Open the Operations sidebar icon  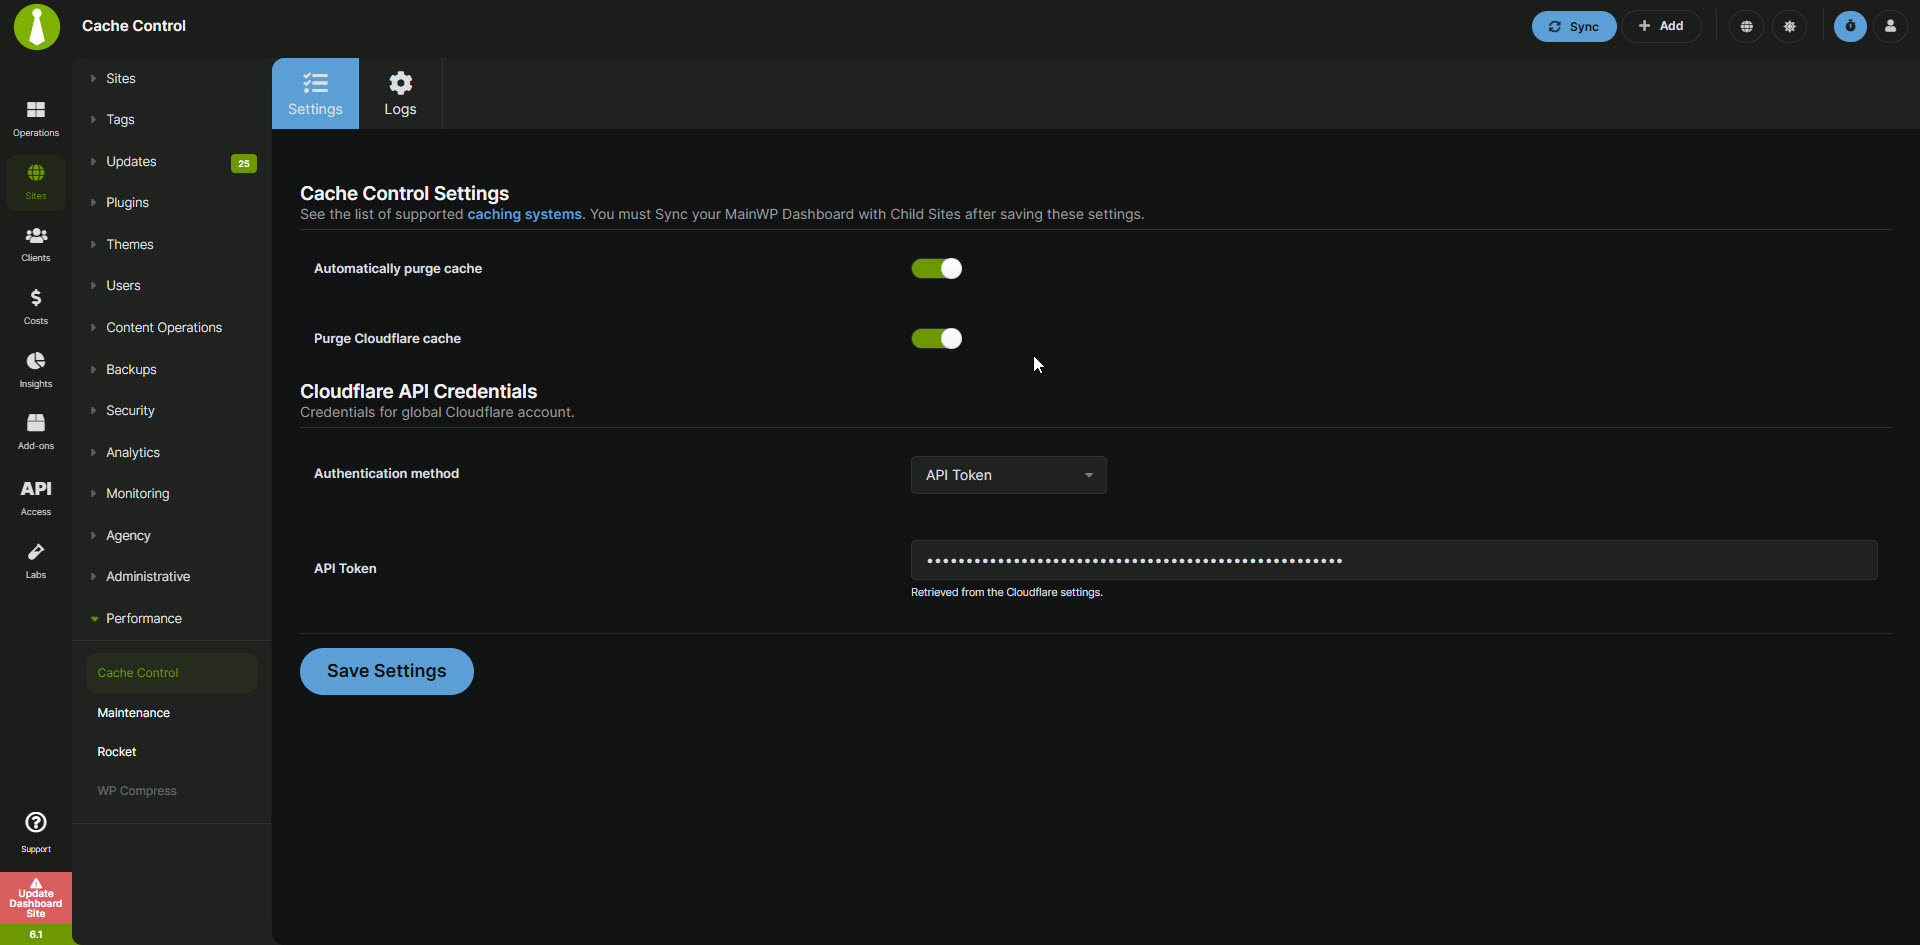point(36,118)
